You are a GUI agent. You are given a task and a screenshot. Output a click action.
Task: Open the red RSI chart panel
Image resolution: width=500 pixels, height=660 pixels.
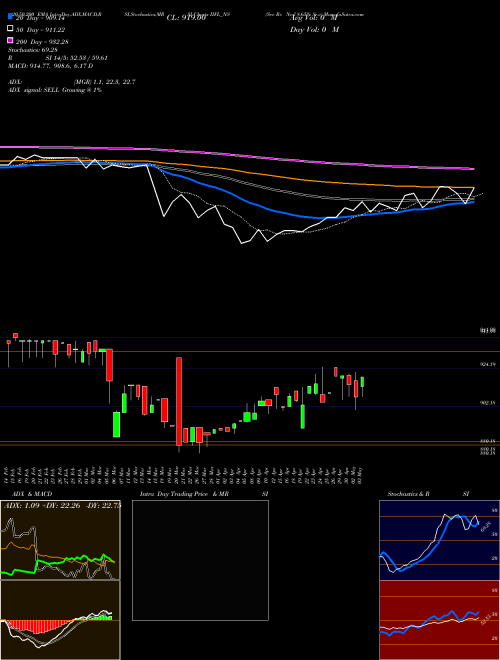439,620
